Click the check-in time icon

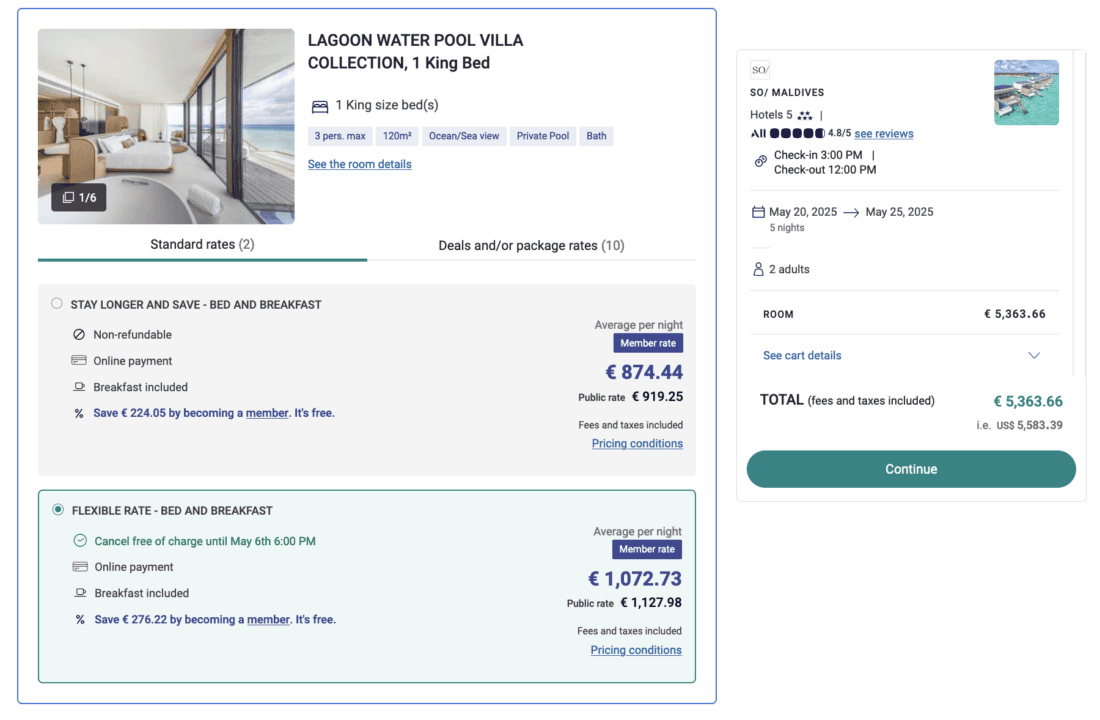760,161
